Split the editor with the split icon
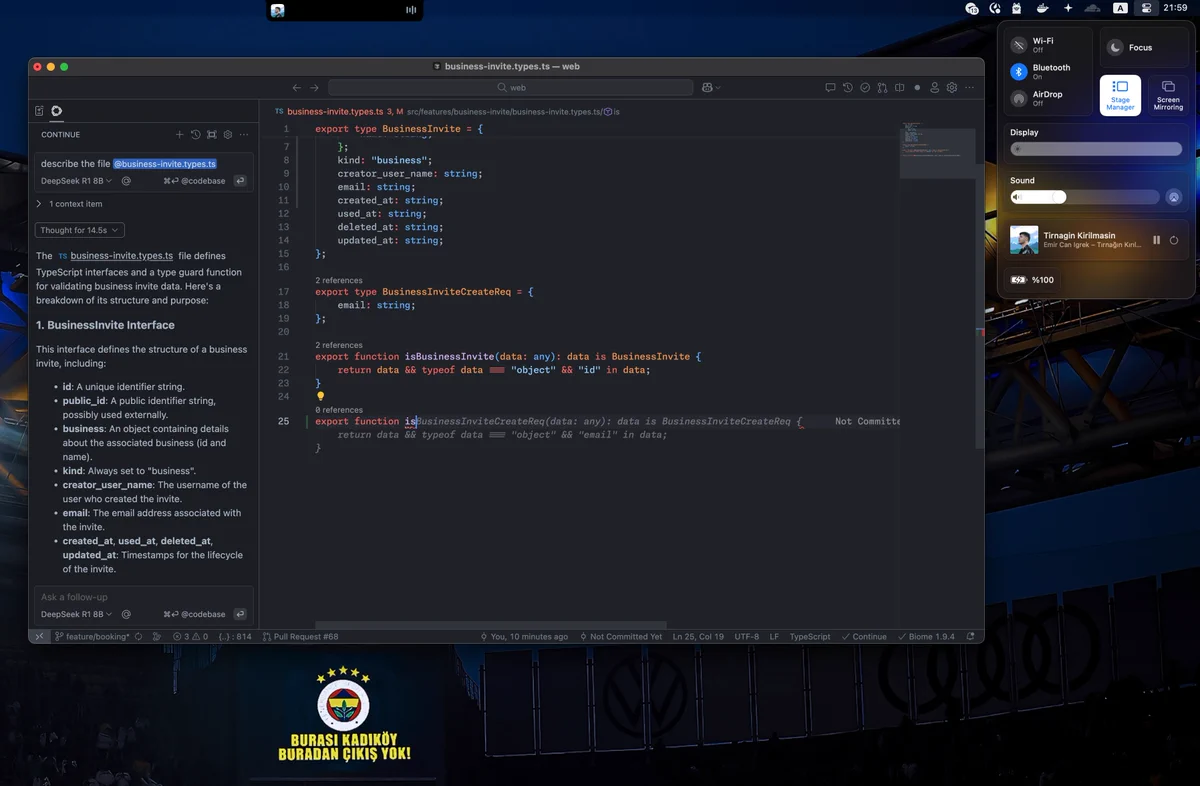Screen dimensions: 1200x786 (x=899, y=88)
